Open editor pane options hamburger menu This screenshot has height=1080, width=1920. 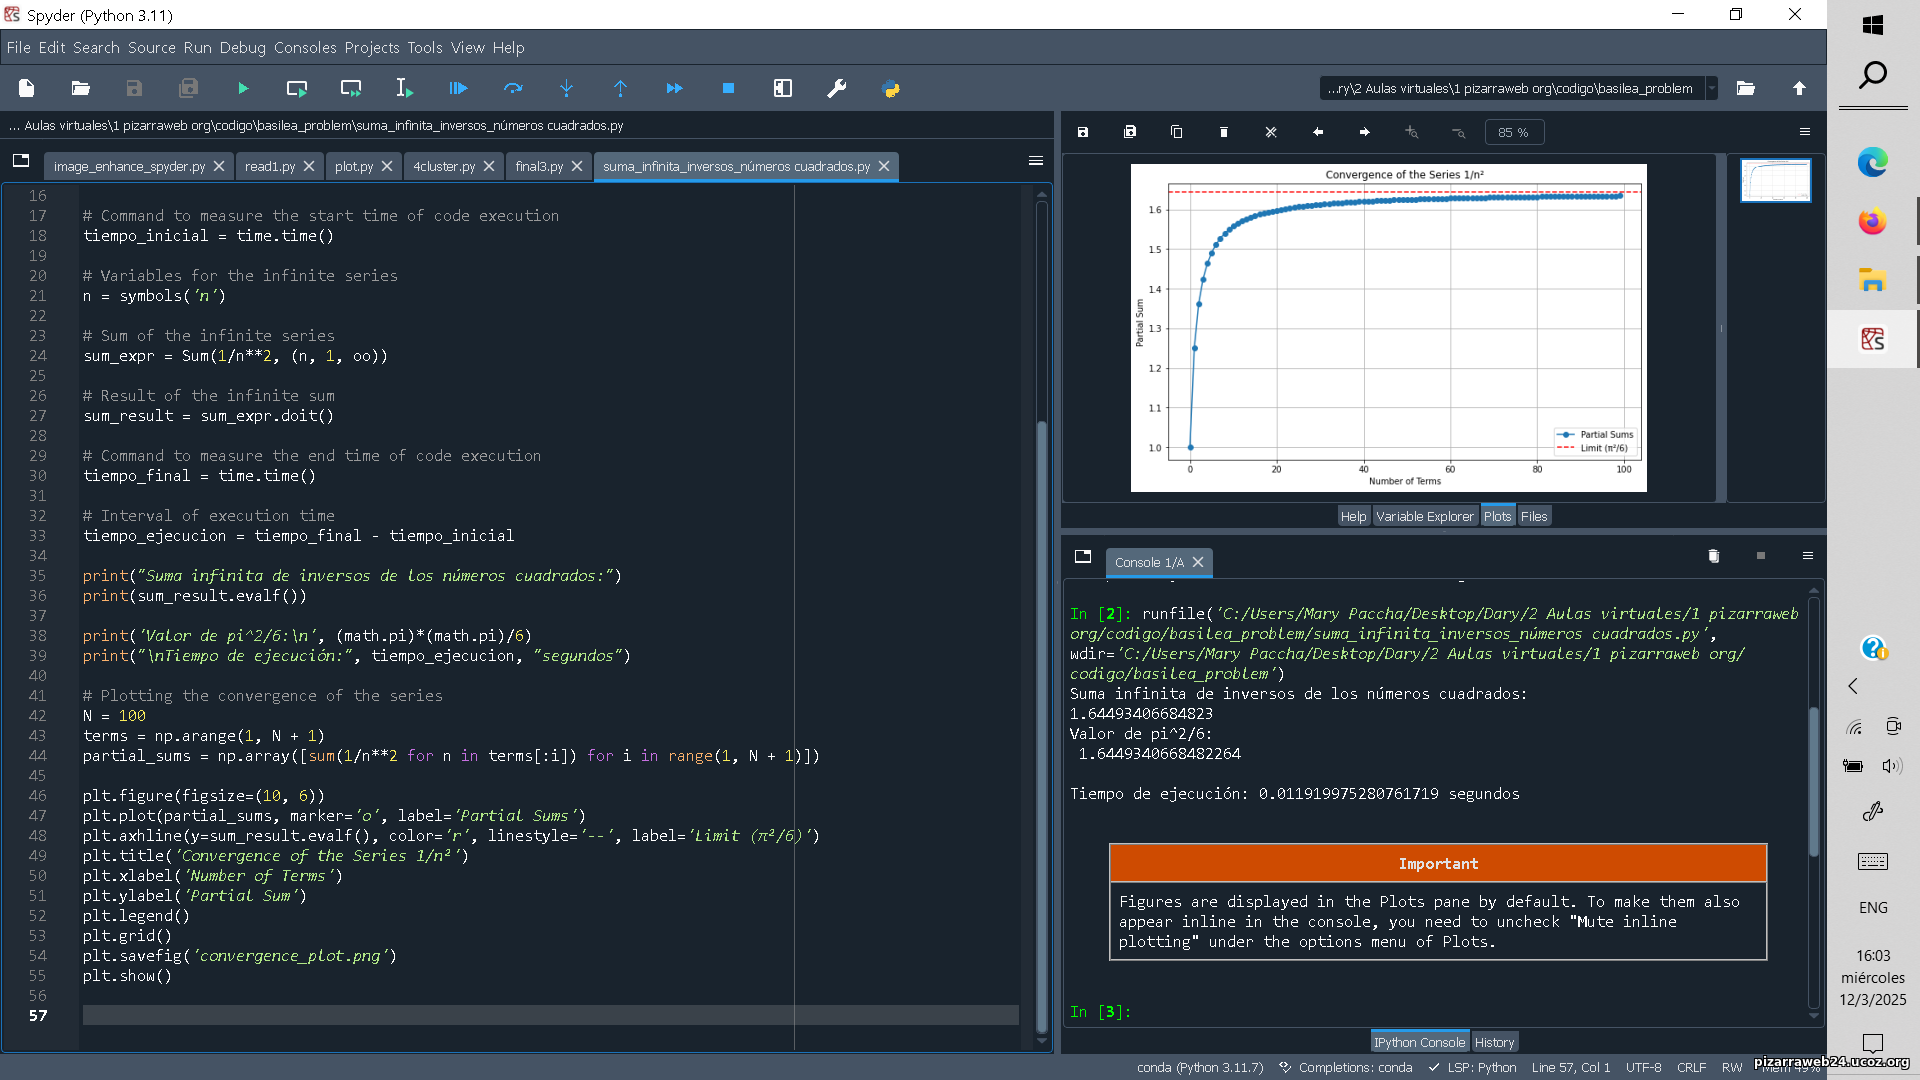(x=1036, y=161)
